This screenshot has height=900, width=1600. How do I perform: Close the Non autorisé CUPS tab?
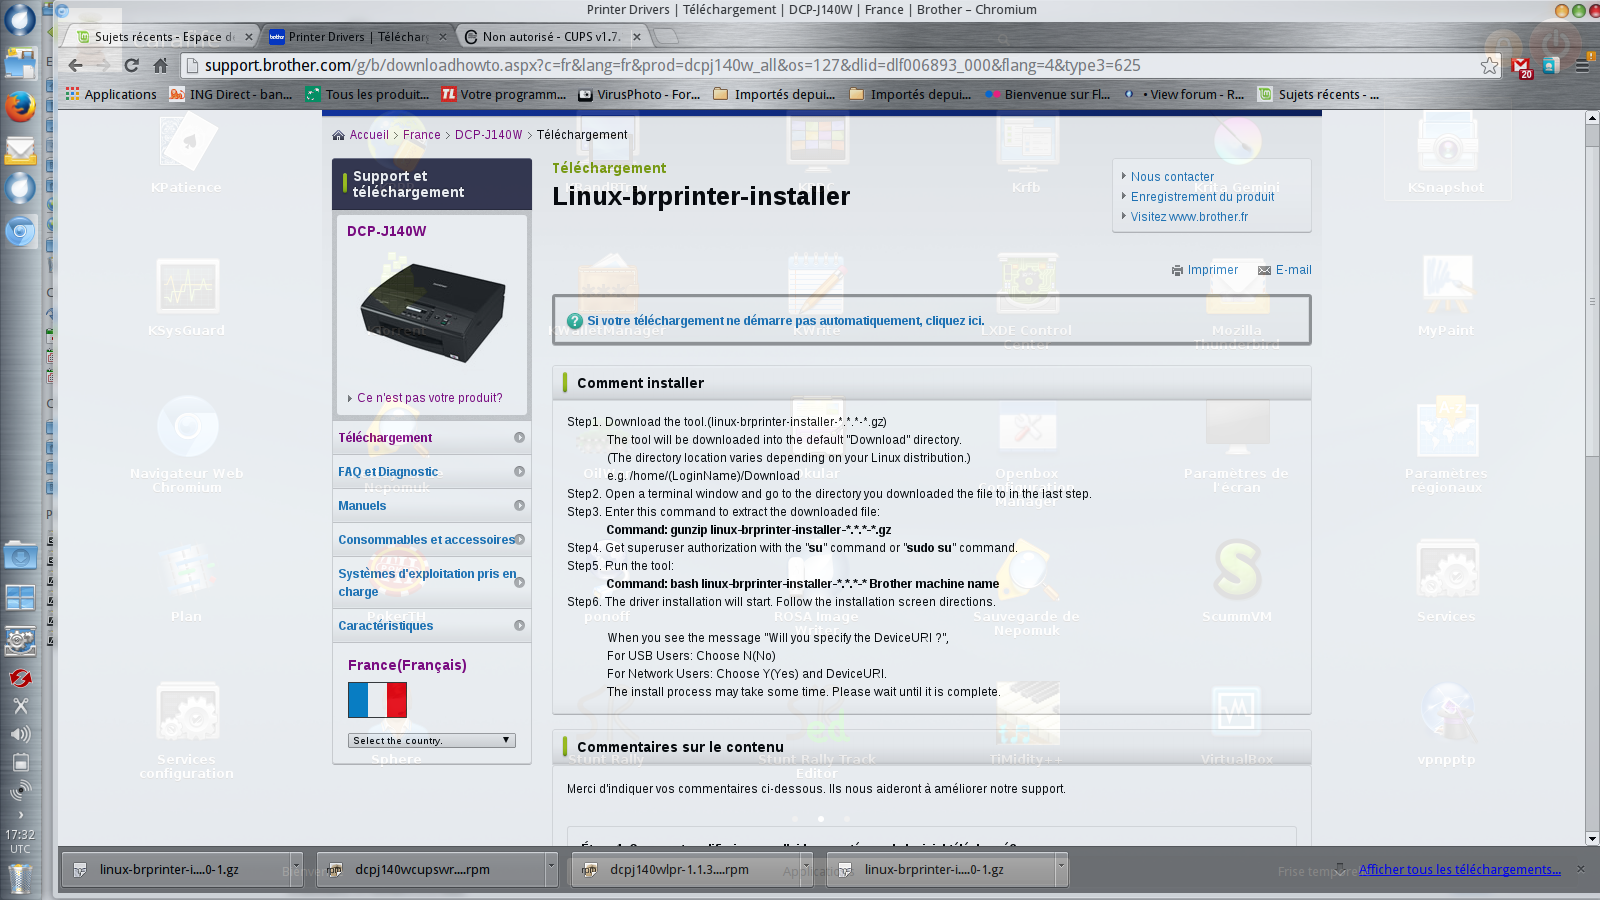click(637, 37)
